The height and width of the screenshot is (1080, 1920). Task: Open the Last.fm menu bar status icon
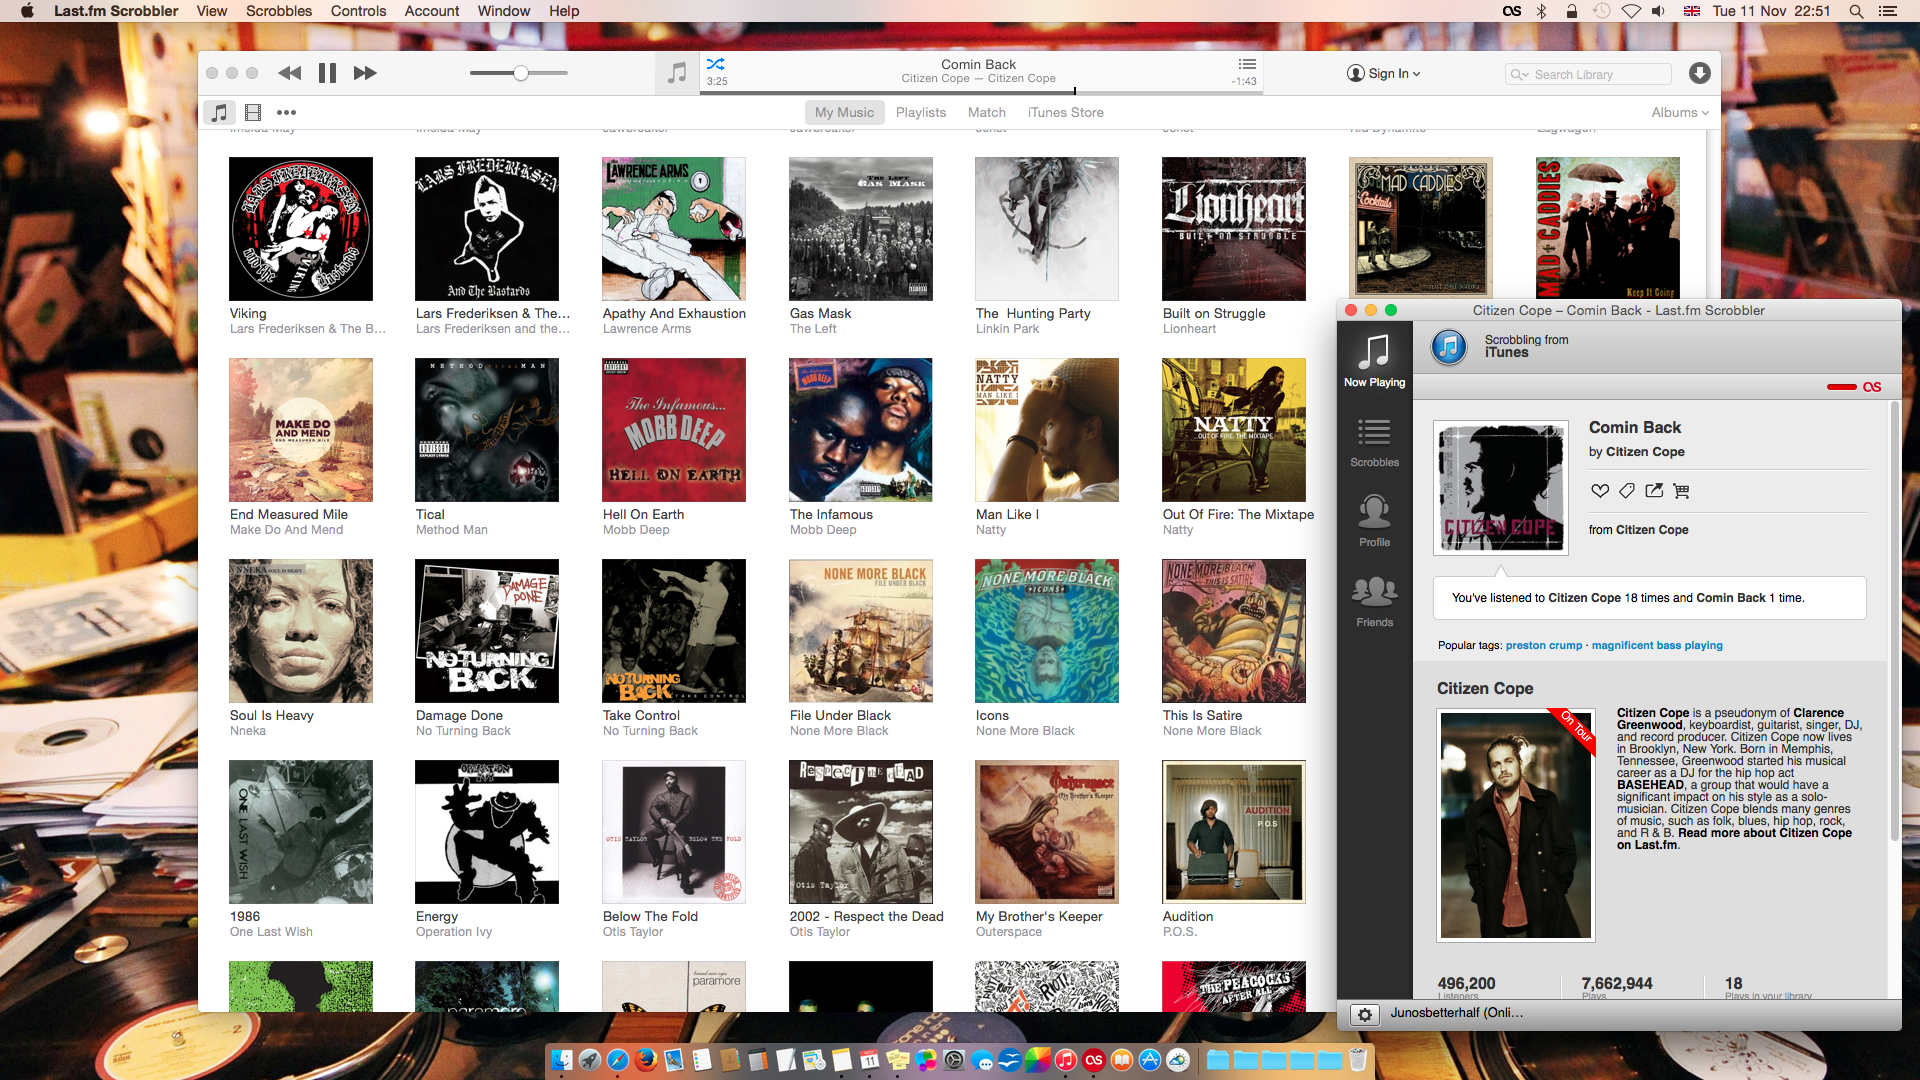[x=1512, y=11]
